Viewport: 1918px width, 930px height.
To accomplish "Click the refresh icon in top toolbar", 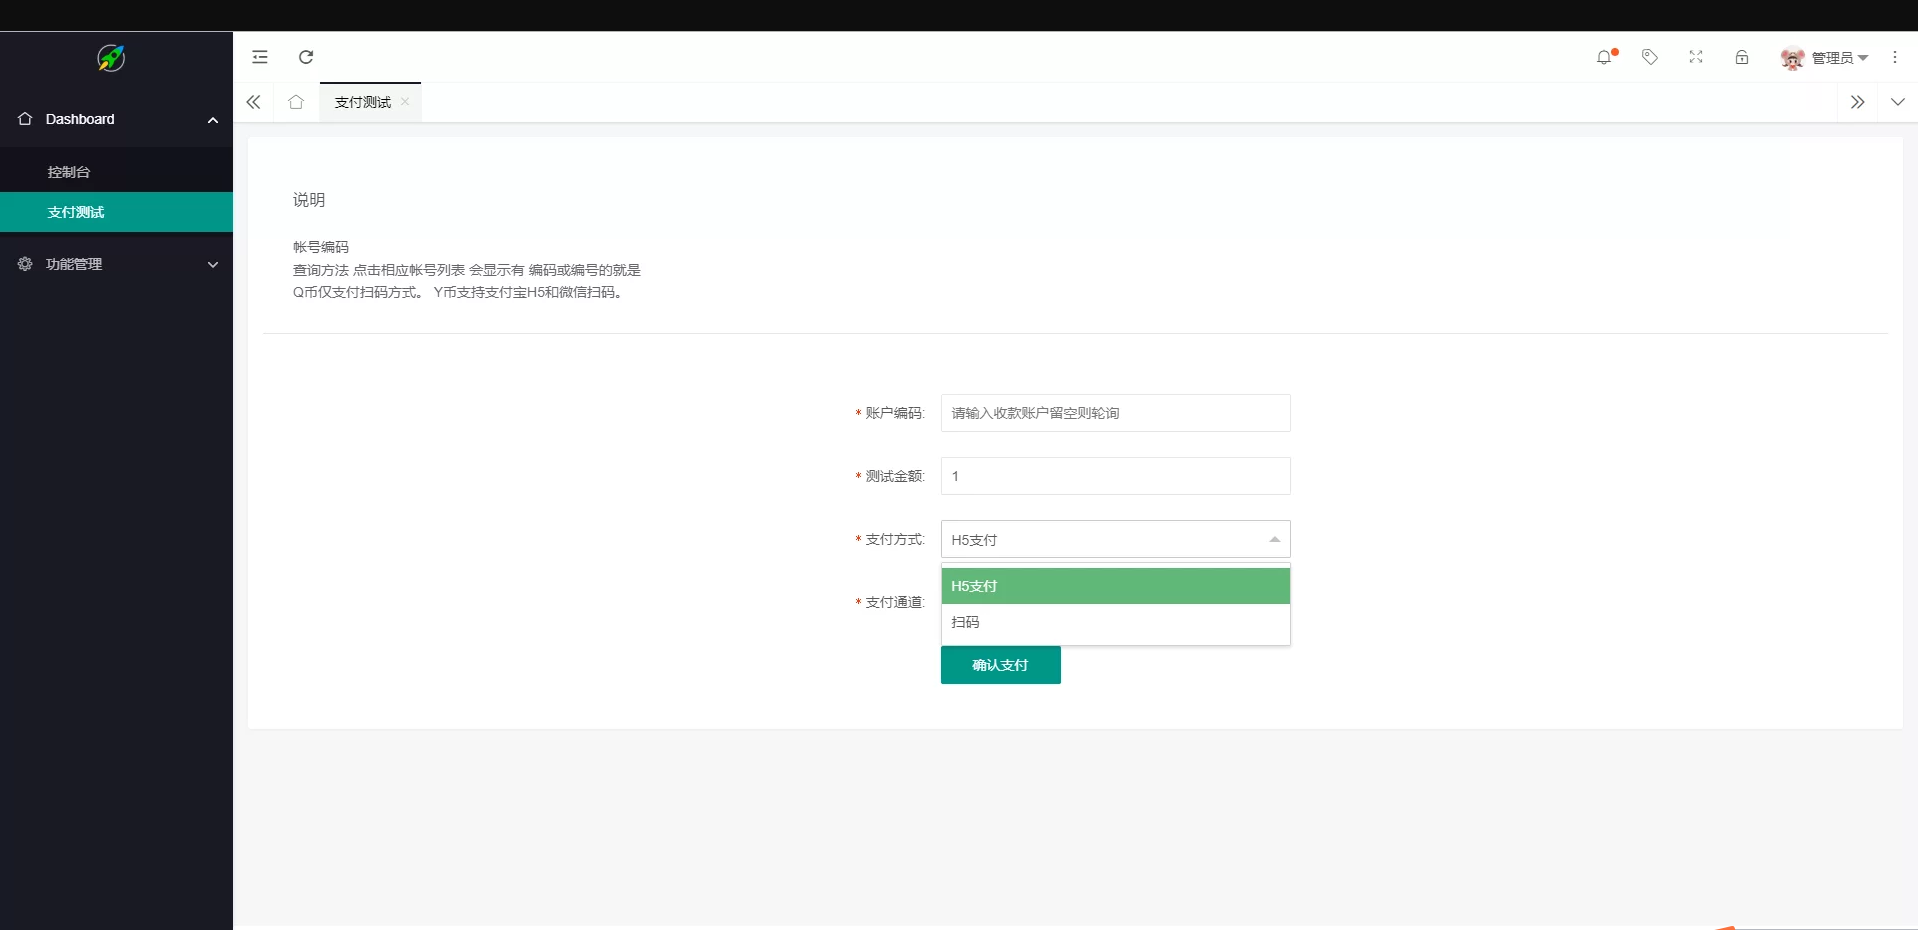I will 306,57.
